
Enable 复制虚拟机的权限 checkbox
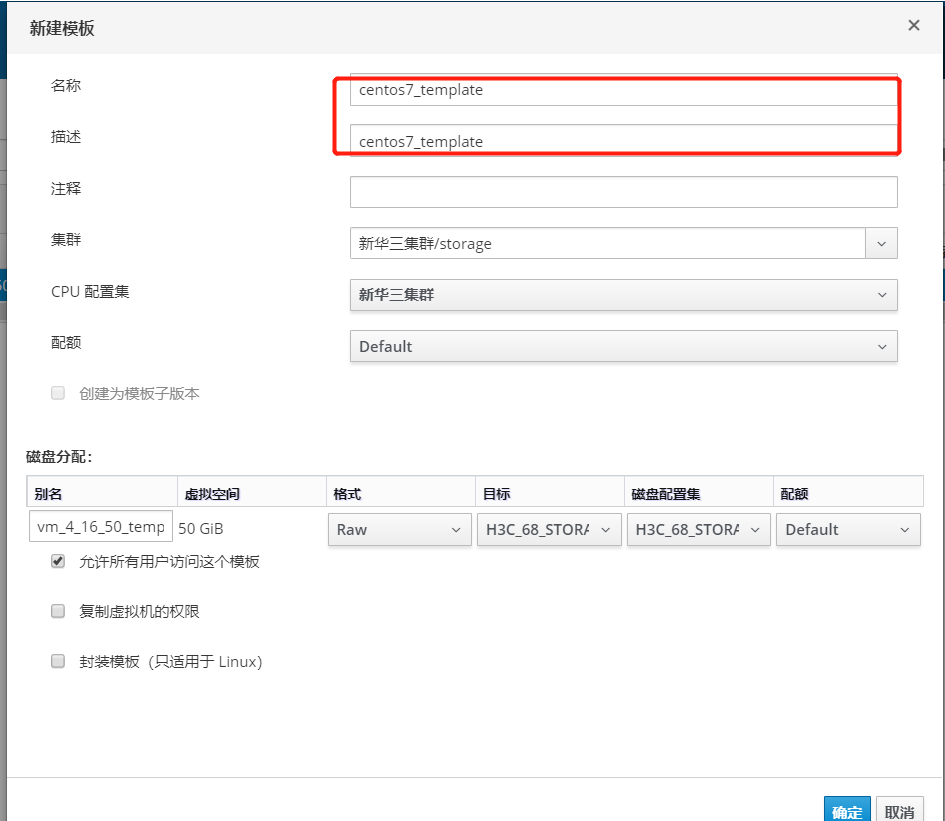click(x=58, y=611)
